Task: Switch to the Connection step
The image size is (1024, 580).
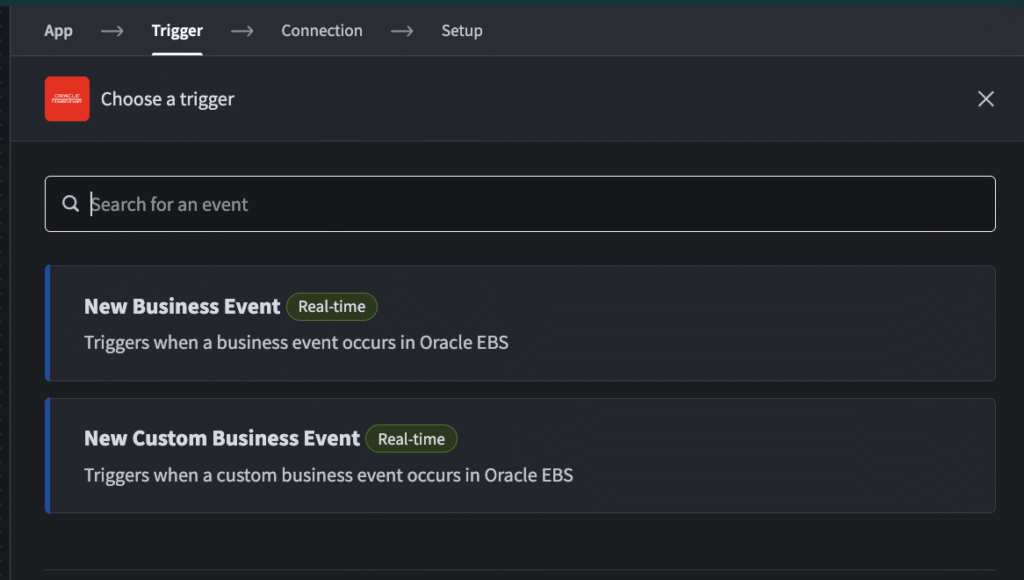Action: pos(321,31)
